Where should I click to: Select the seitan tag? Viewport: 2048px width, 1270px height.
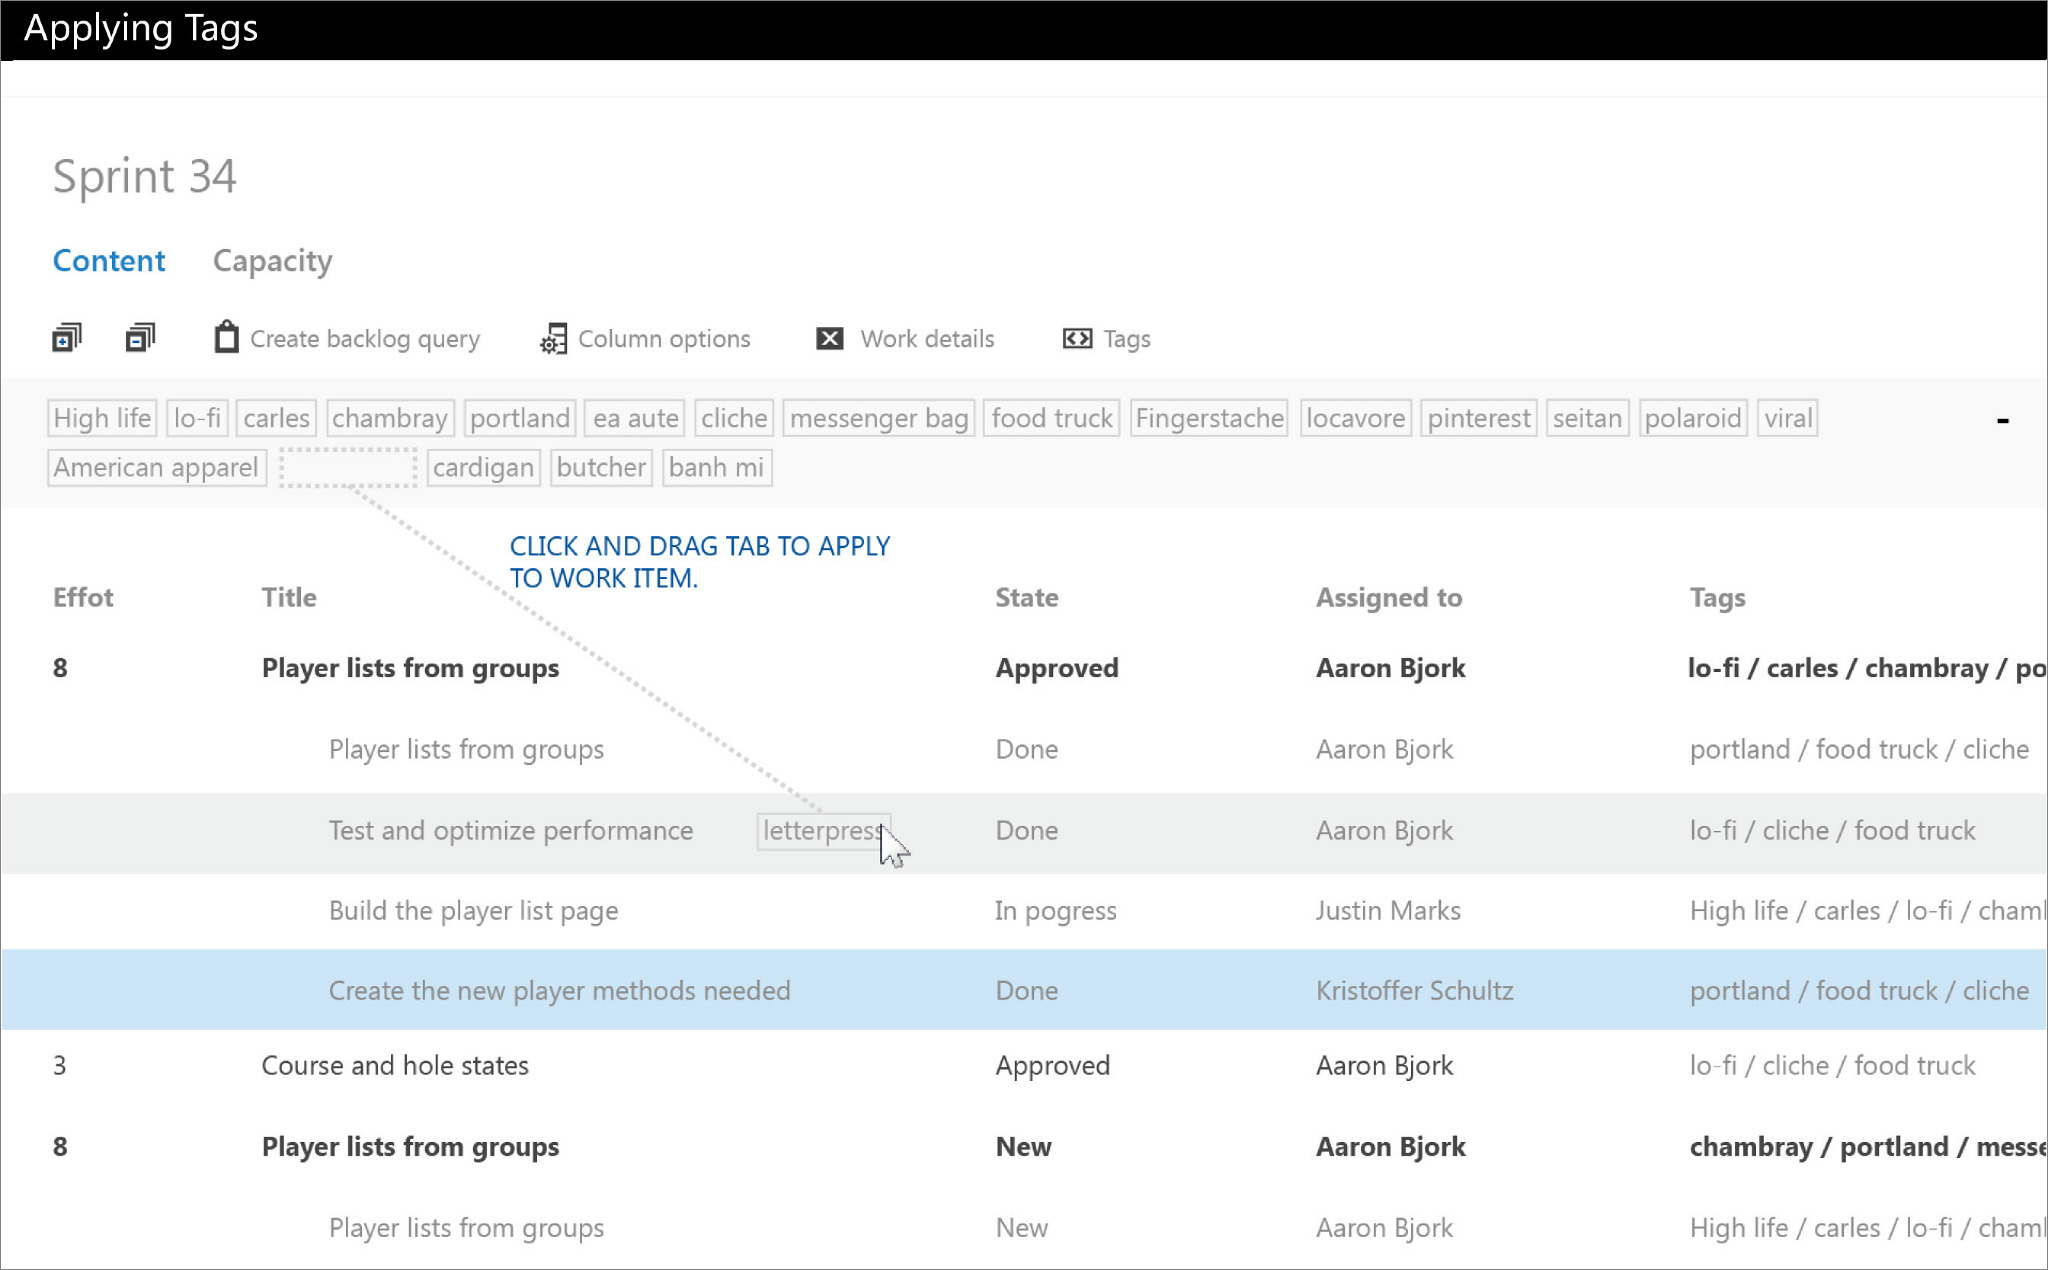point(1588,418)
